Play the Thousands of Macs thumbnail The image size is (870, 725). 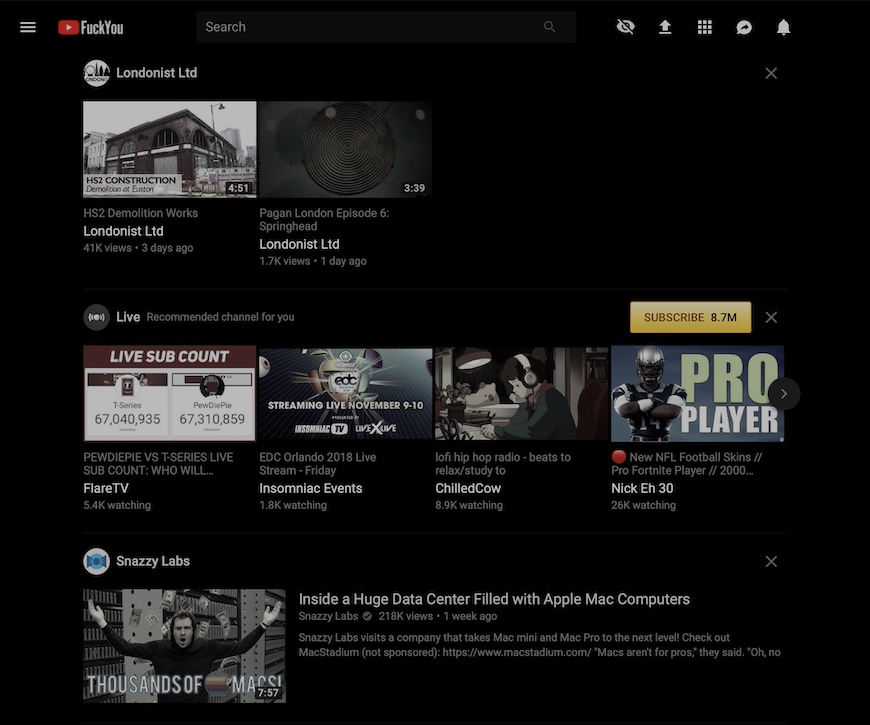click(x=184, y=646)
